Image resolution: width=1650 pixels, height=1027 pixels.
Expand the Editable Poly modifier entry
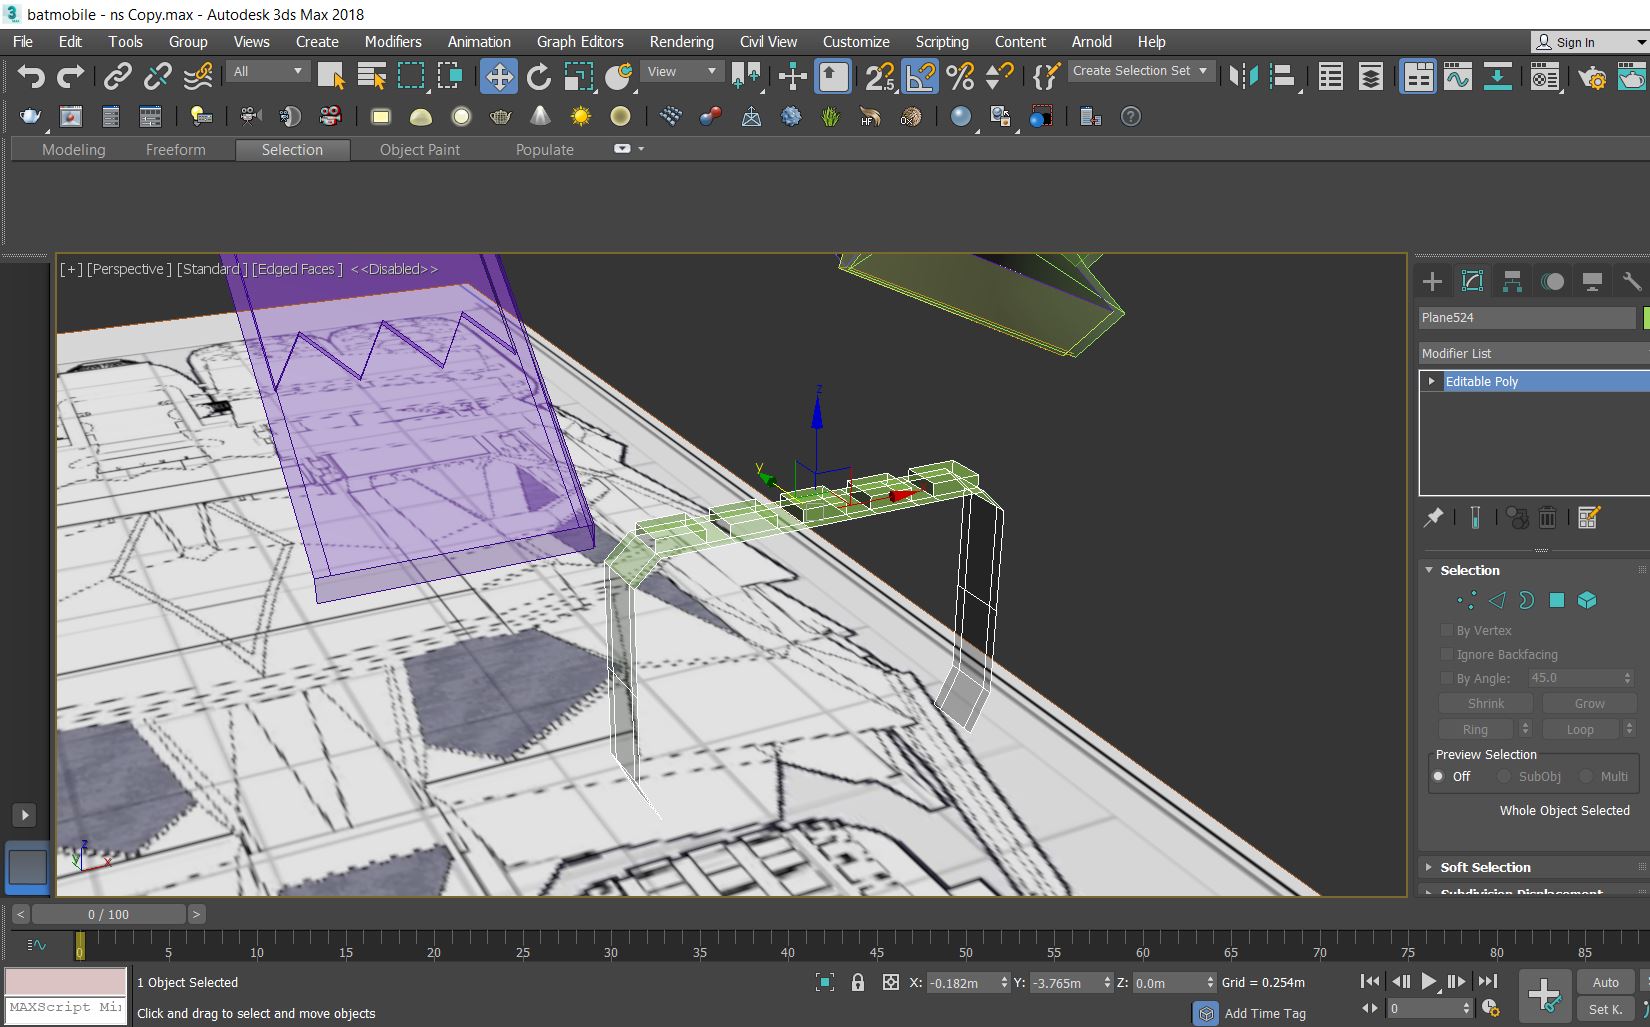1432,381
